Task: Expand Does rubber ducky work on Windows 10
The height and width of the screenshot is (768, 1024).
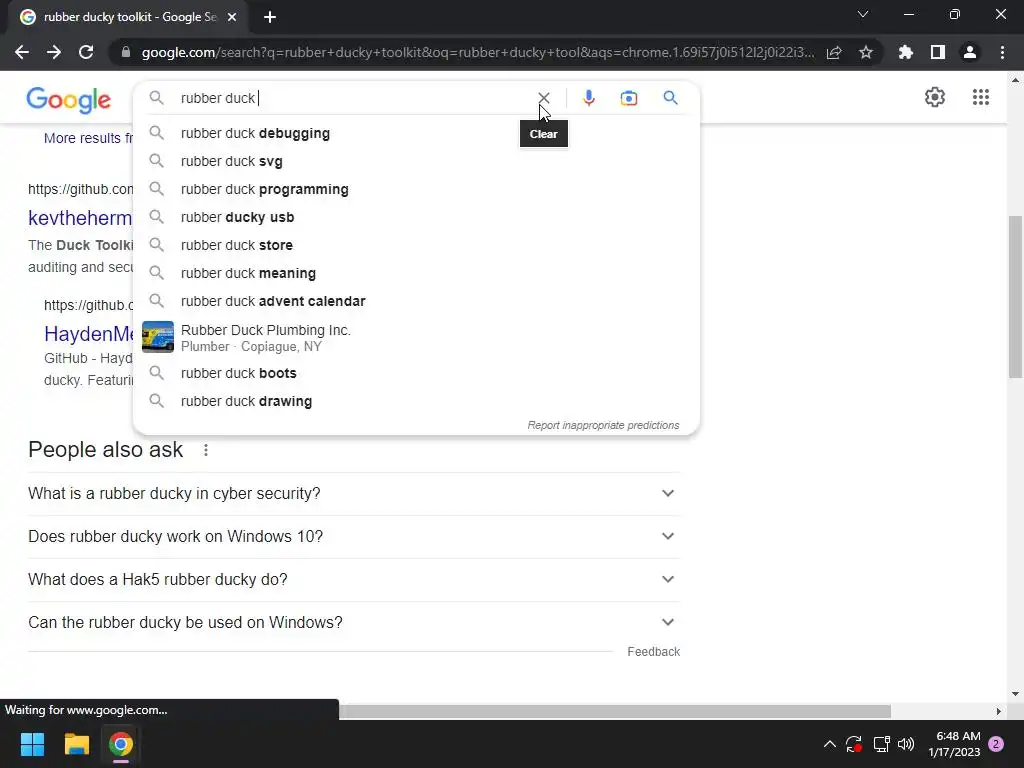Action: coord(354,537)
